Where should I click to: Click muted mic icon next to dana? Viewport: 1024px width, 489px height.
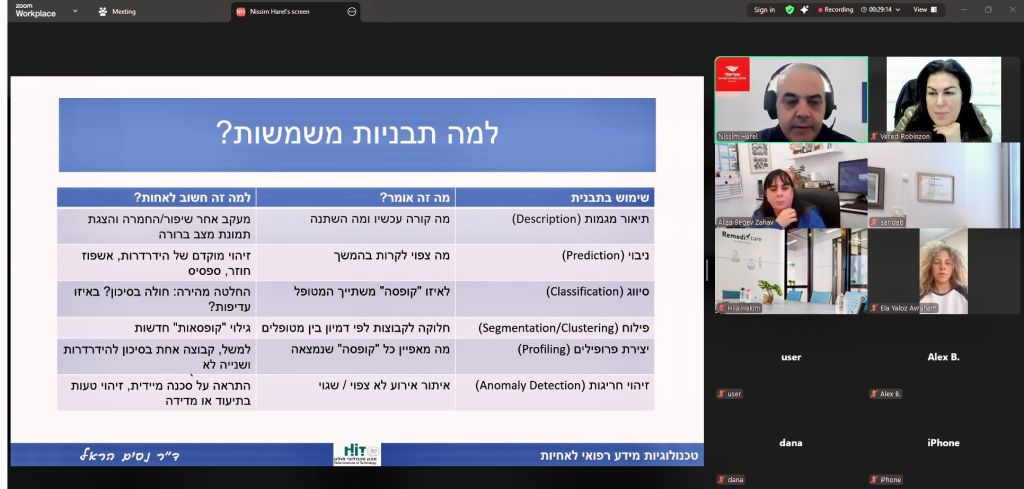tap(721, 480)
